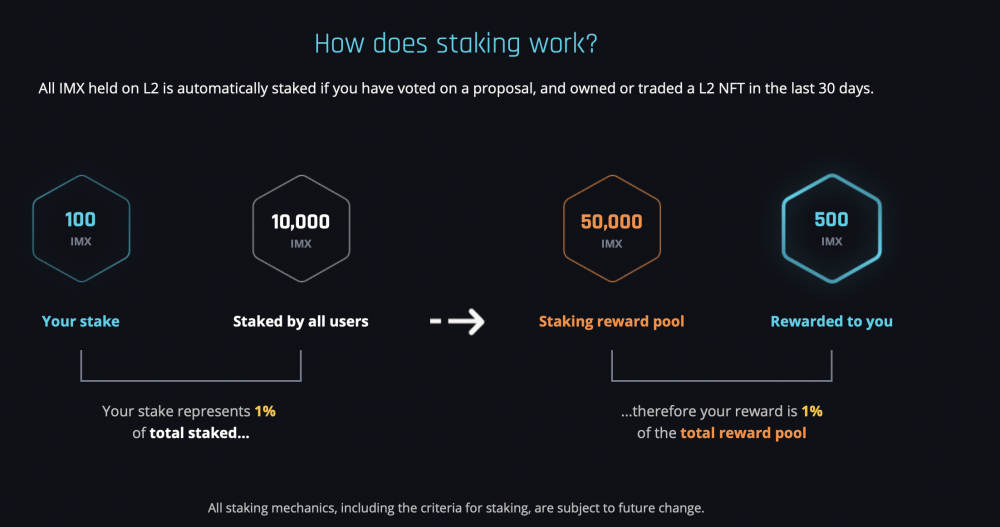Click the '500' number in reward hexagon
Viewport: 1000px width, 527px height.
coord(831,219)
